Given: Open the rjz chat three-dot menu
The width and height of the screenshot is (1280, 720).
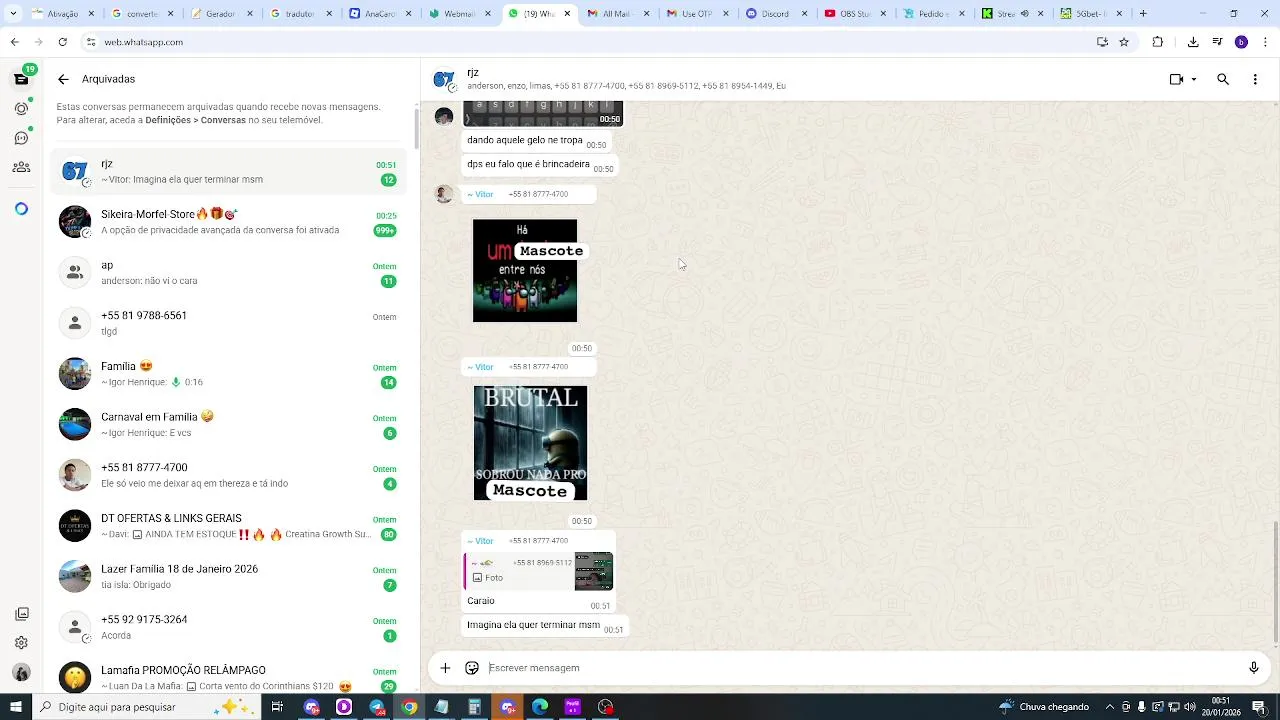Looking at the screenshot, I should (1255, 80).
